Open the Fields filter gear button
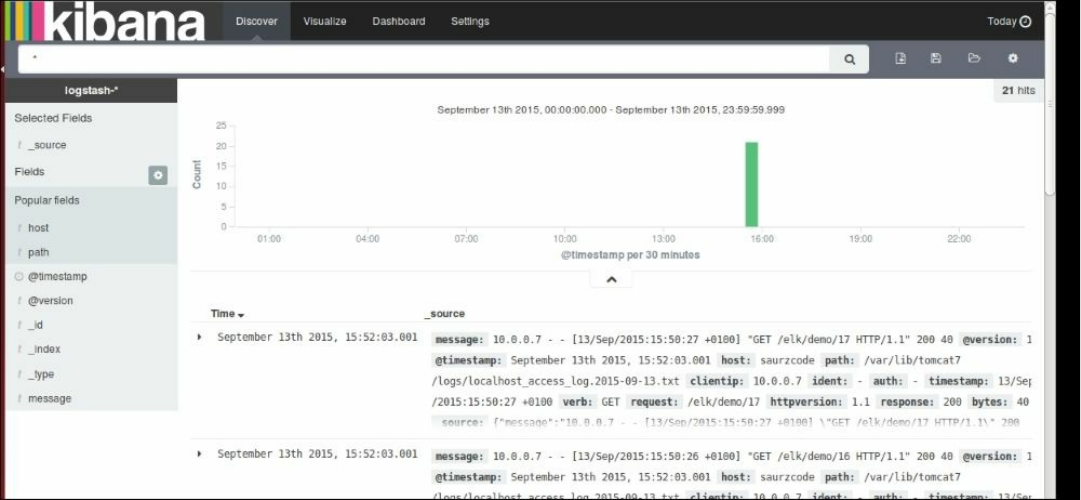This screenshot has height=500, width=1081. pyautogui.click(x=158, y=175)
